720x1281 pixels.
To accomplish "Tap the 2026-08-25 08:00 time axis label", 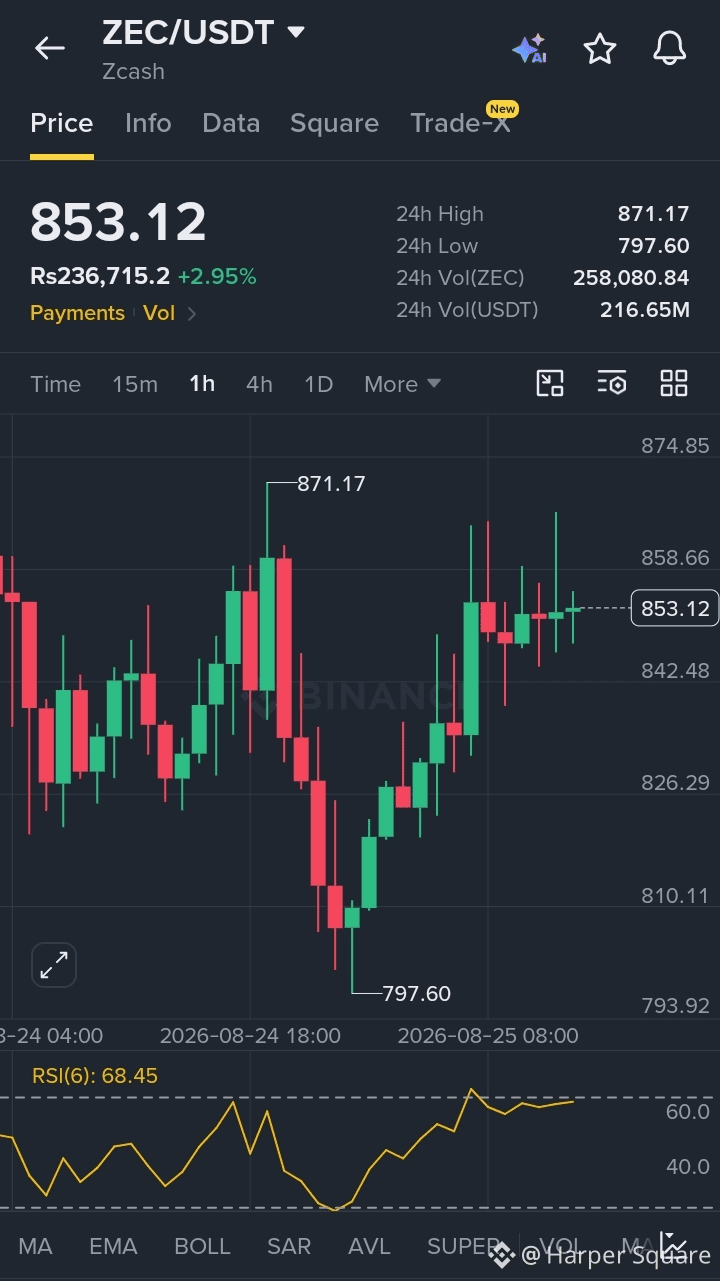I will tap(488, 1036).
